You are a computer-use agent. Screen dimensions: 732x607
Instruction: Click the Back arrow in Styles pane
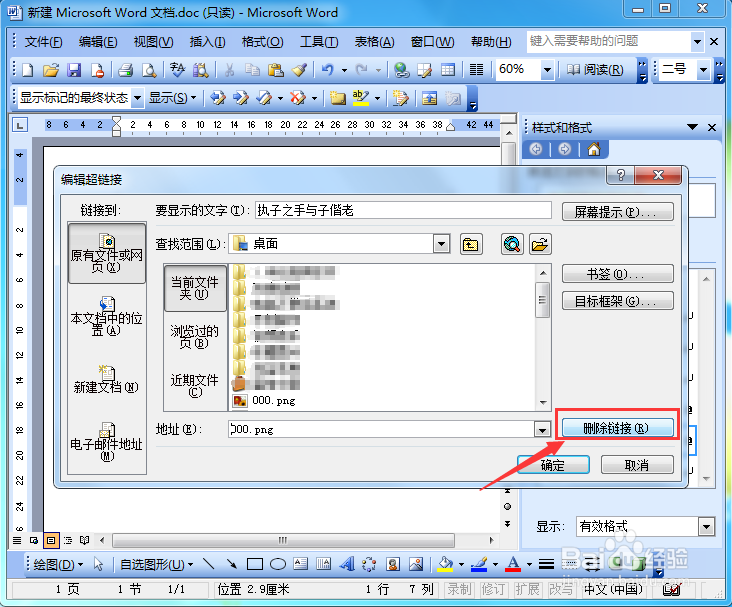point(536,149)
